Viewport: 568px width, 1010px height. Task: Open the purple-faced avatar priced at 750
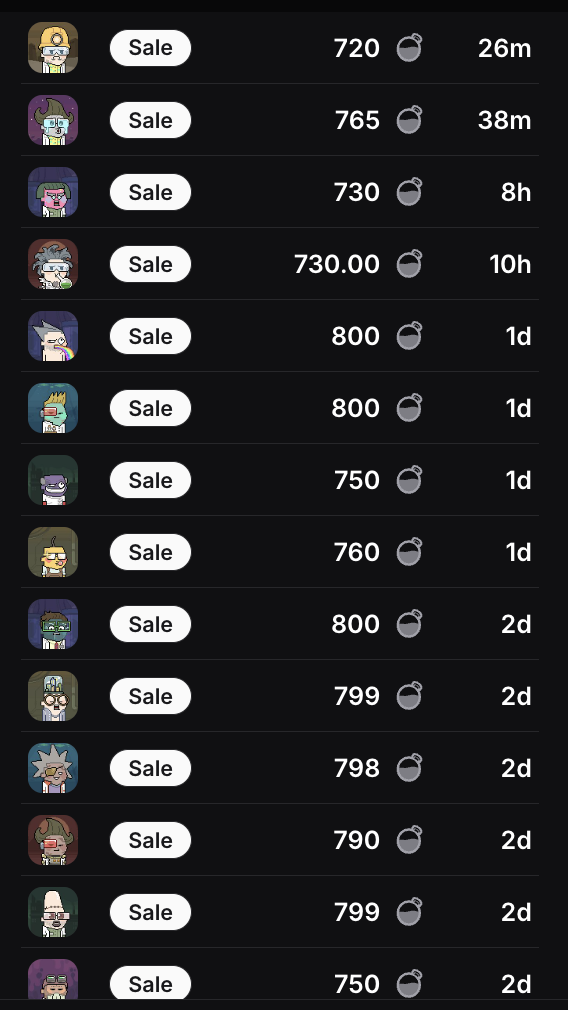click(53, 481)
